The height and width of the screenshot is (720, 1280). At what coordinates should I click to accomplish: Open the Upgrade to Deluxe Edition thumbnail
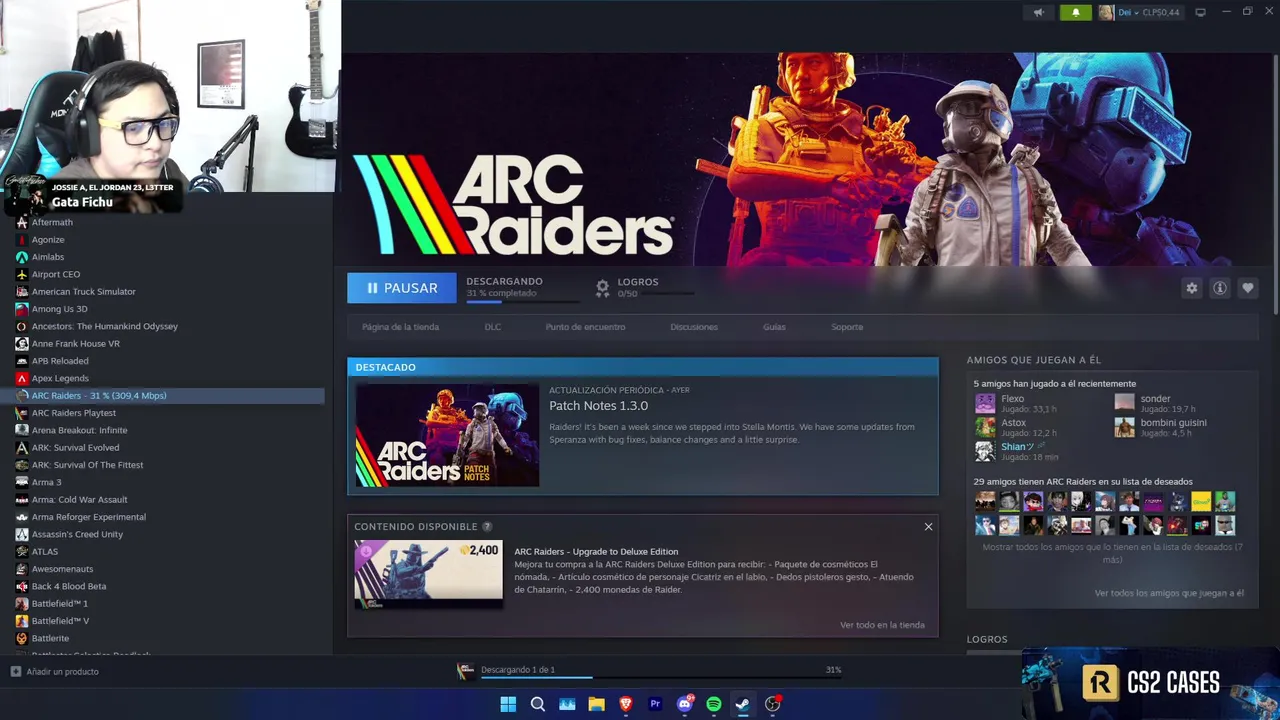point(428,574)
